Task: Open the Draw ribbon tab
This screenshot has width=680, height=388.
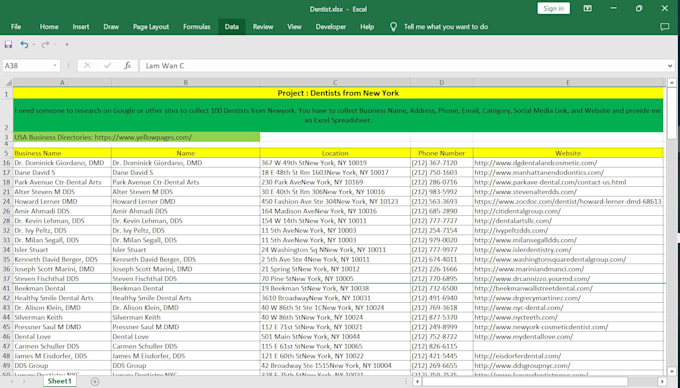Action: (x=111, y=26)
